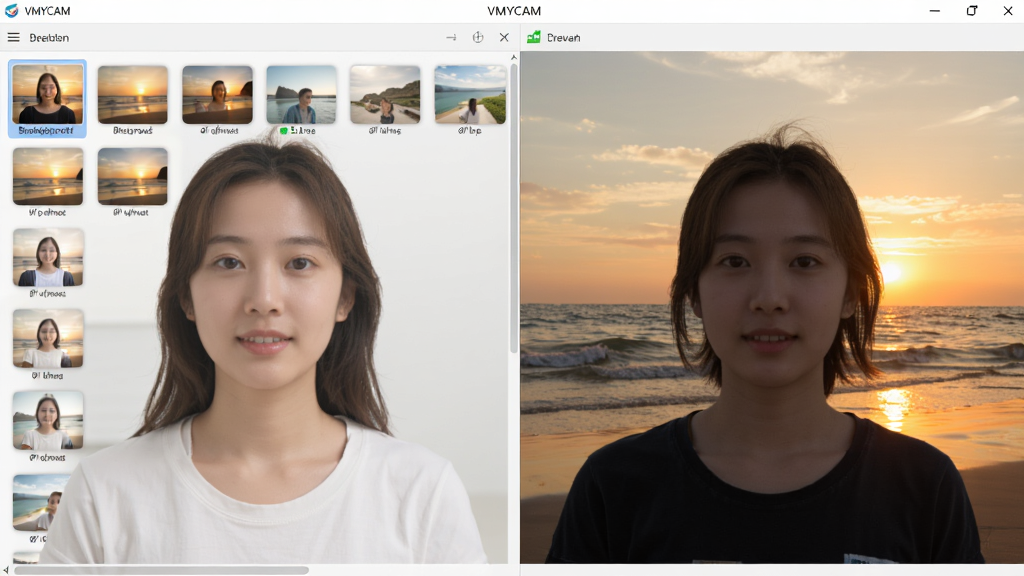Select the thumbnail of woman walking along green coastal path
Screen dimensions: 1024x576
pyautogui.click(x=470, y=94)
